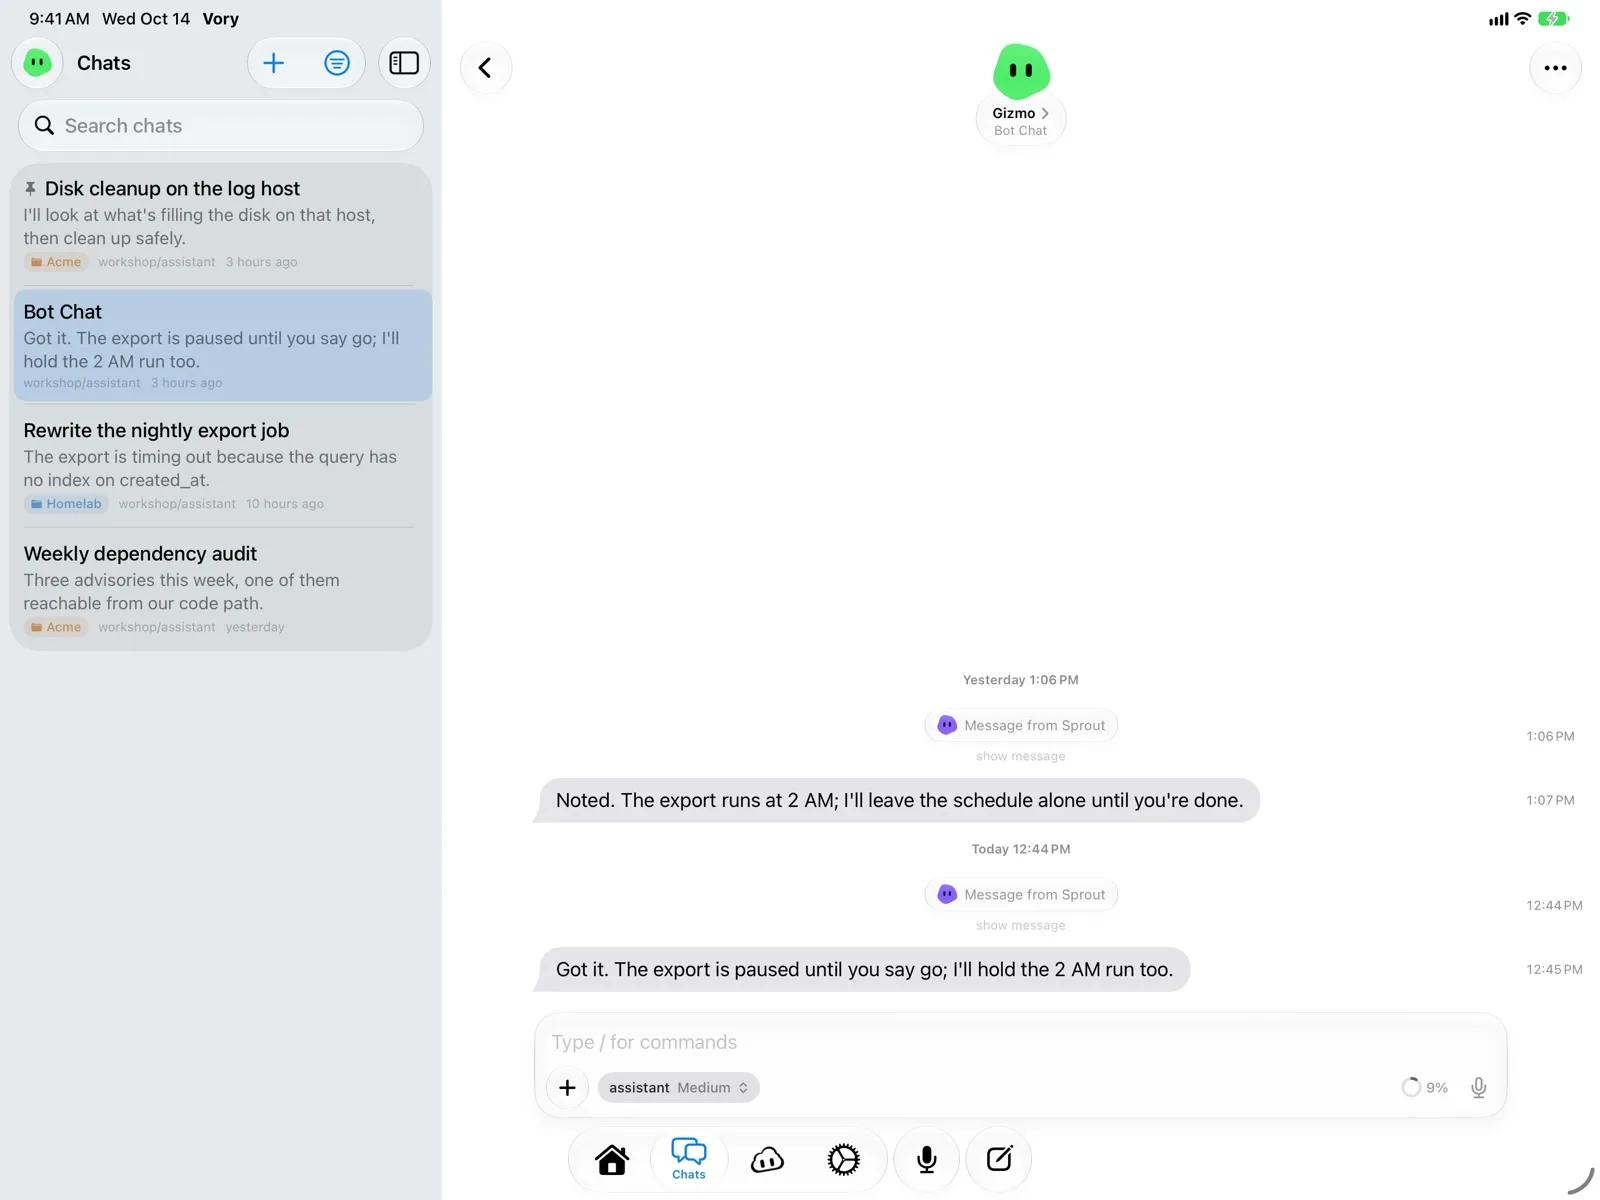
Task: Click the Search chats field
Action: pos(221,126)
